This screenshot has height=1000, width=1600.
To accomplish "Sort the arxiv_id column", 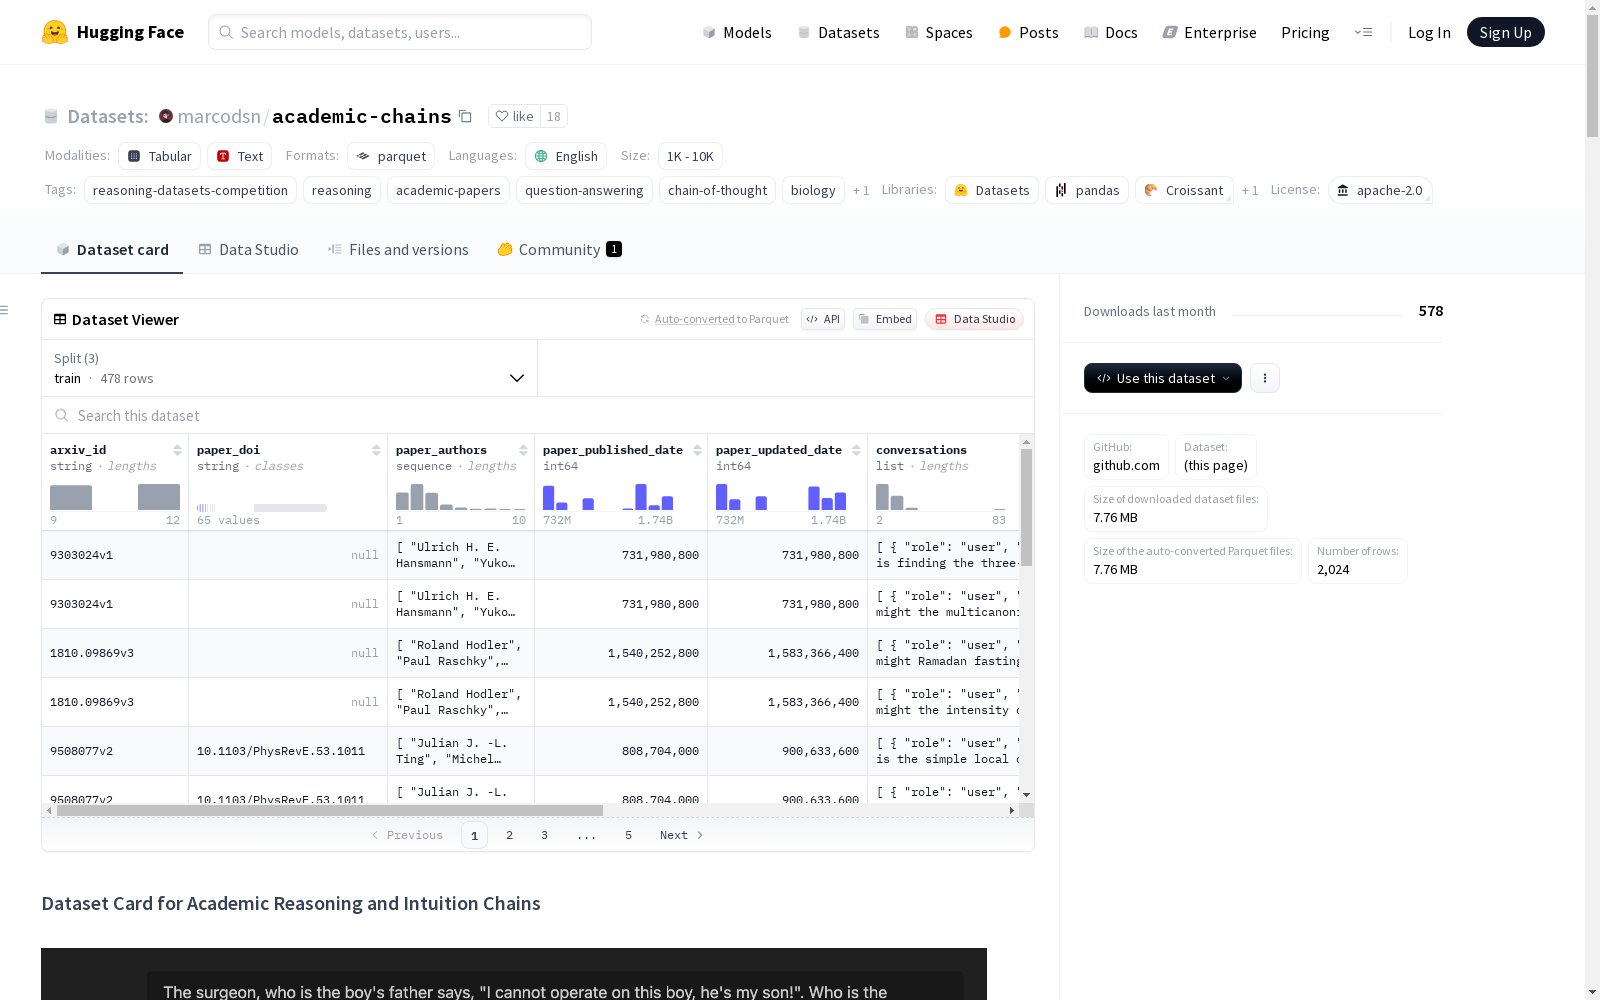I will 177,450.
